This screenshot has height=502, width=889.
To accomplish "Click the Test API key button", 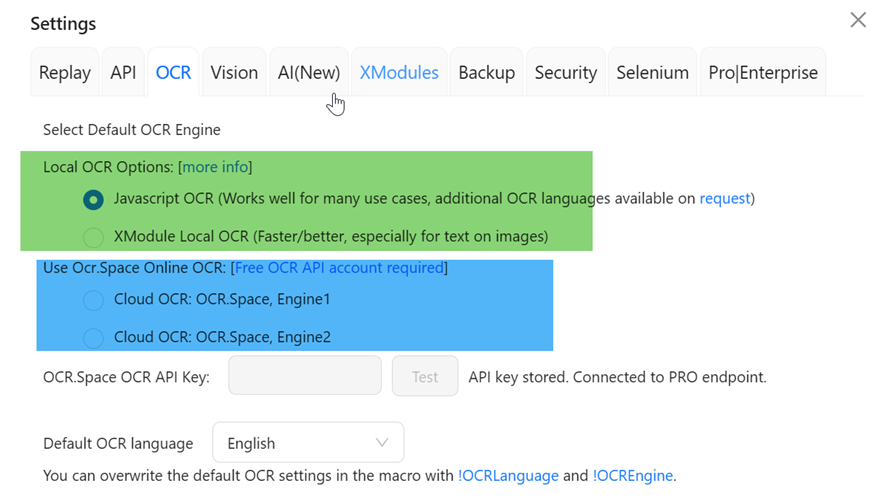I will click(425, 377).
